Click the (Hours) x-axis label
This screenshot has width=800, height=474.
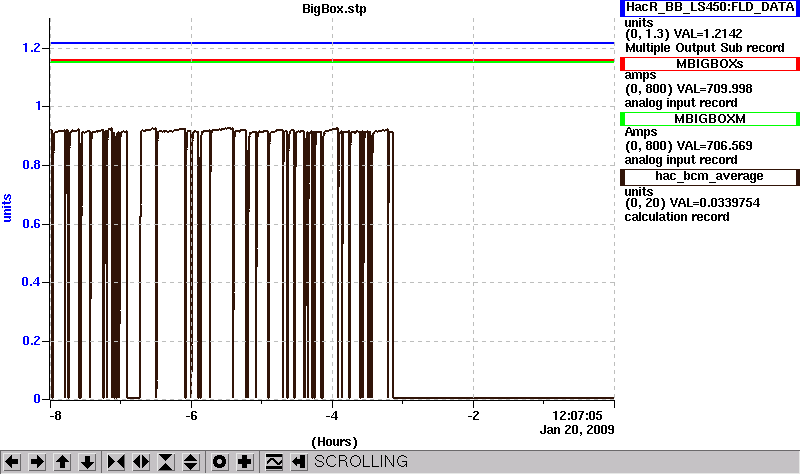click(x=334, y=442)
